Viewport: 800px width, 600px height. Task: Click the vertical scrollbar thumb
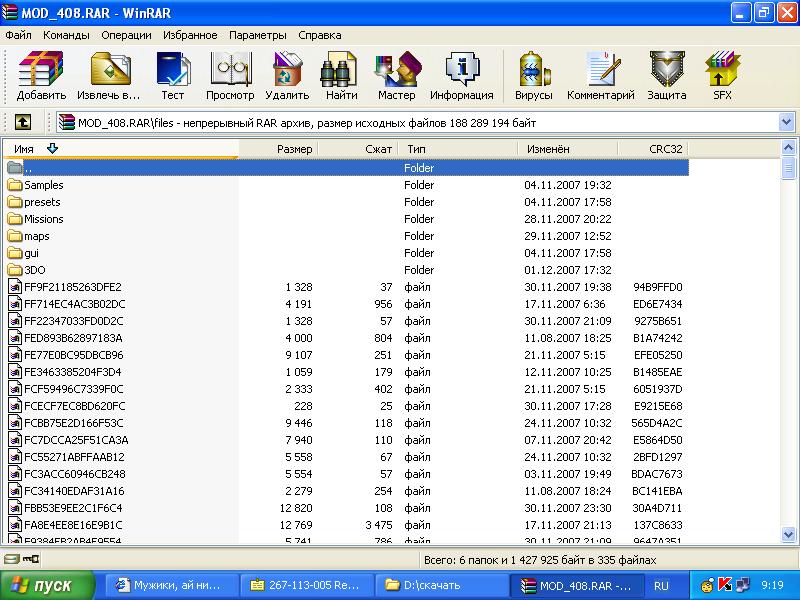tap(788, 168)
